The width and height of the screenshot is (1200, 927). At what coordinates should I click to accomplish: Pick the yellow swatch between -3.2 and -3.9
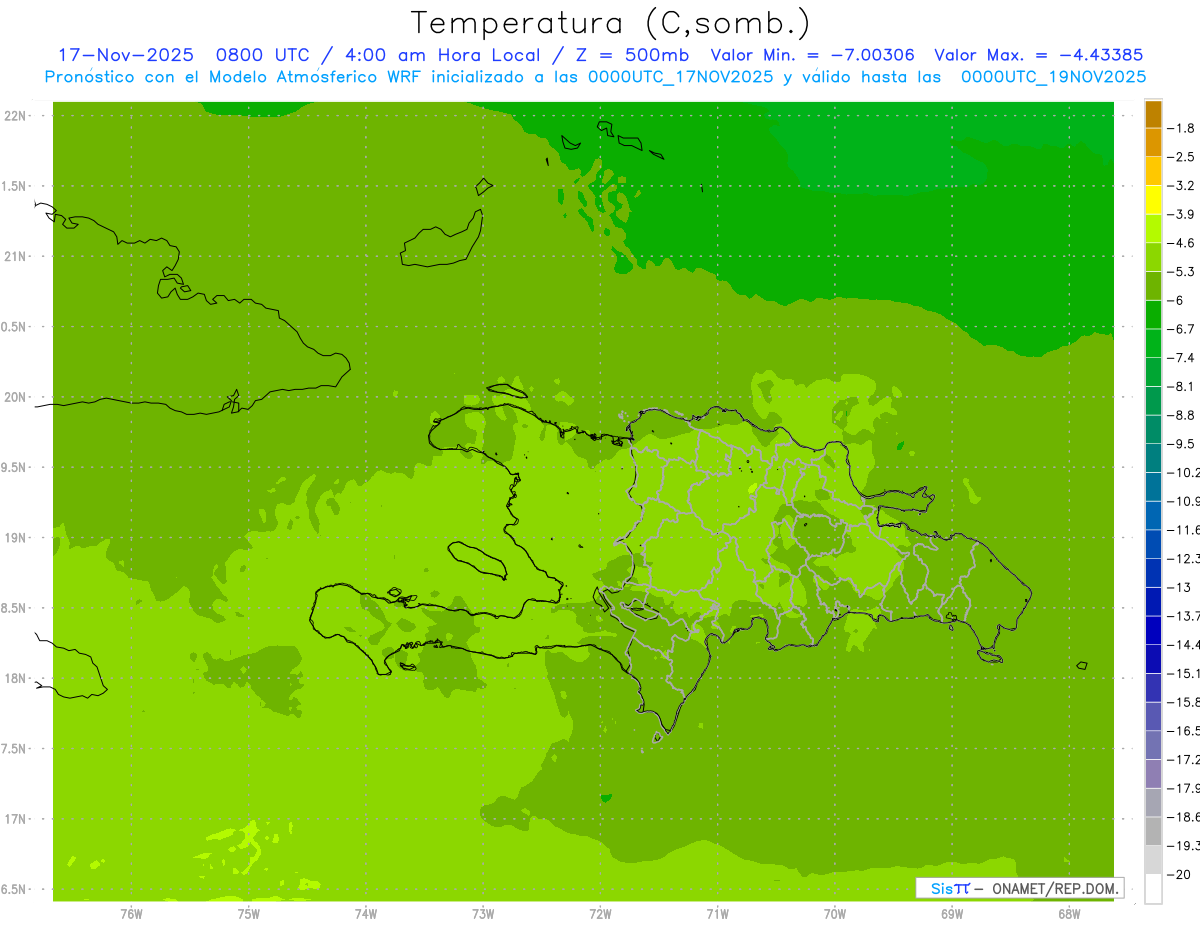point(1154,200)
